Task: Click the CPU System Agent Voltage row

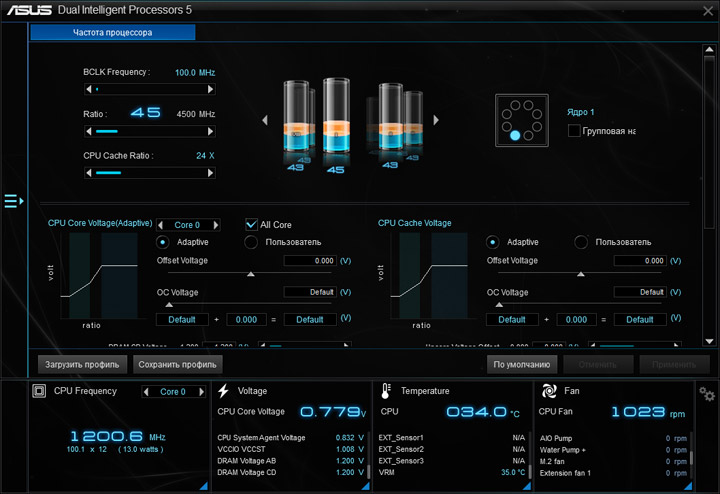Action: tap(291, 438)
